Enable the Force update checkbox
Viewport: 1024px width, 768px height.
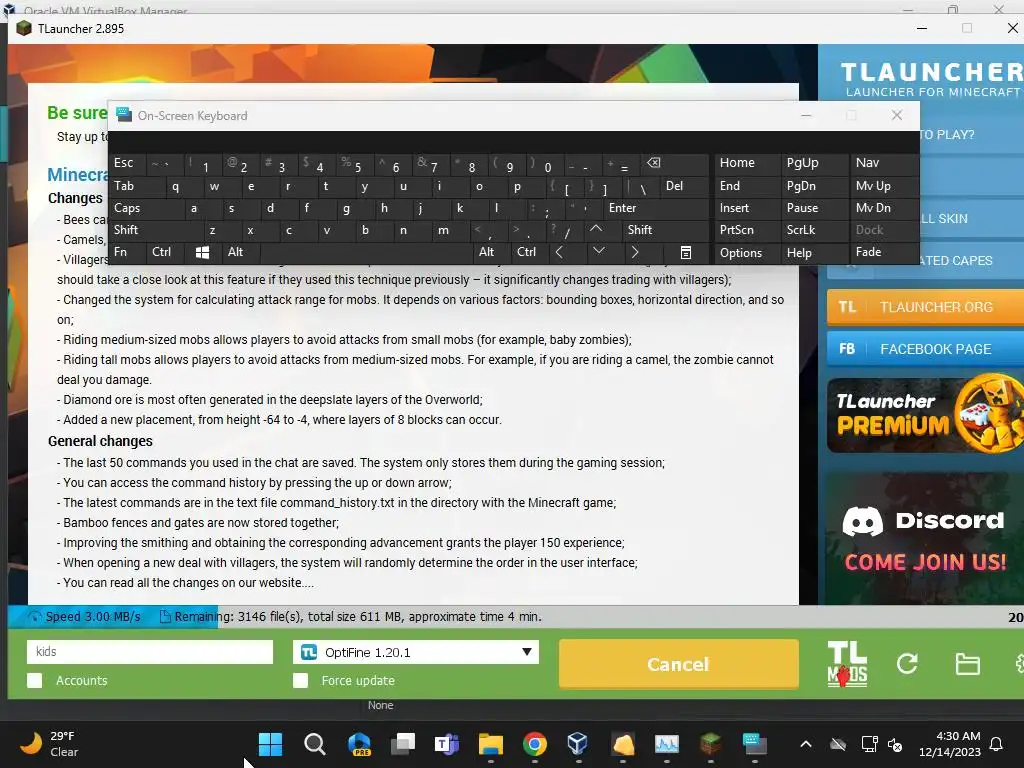[x=300, y=680]
